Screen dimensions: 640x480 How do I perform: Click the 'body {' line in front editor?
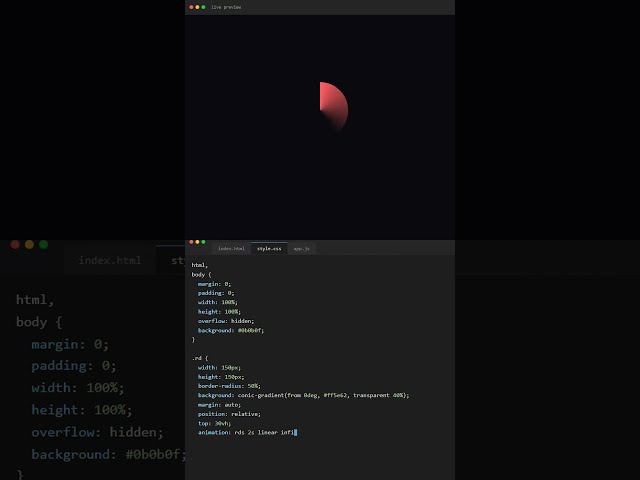point(201,275)
